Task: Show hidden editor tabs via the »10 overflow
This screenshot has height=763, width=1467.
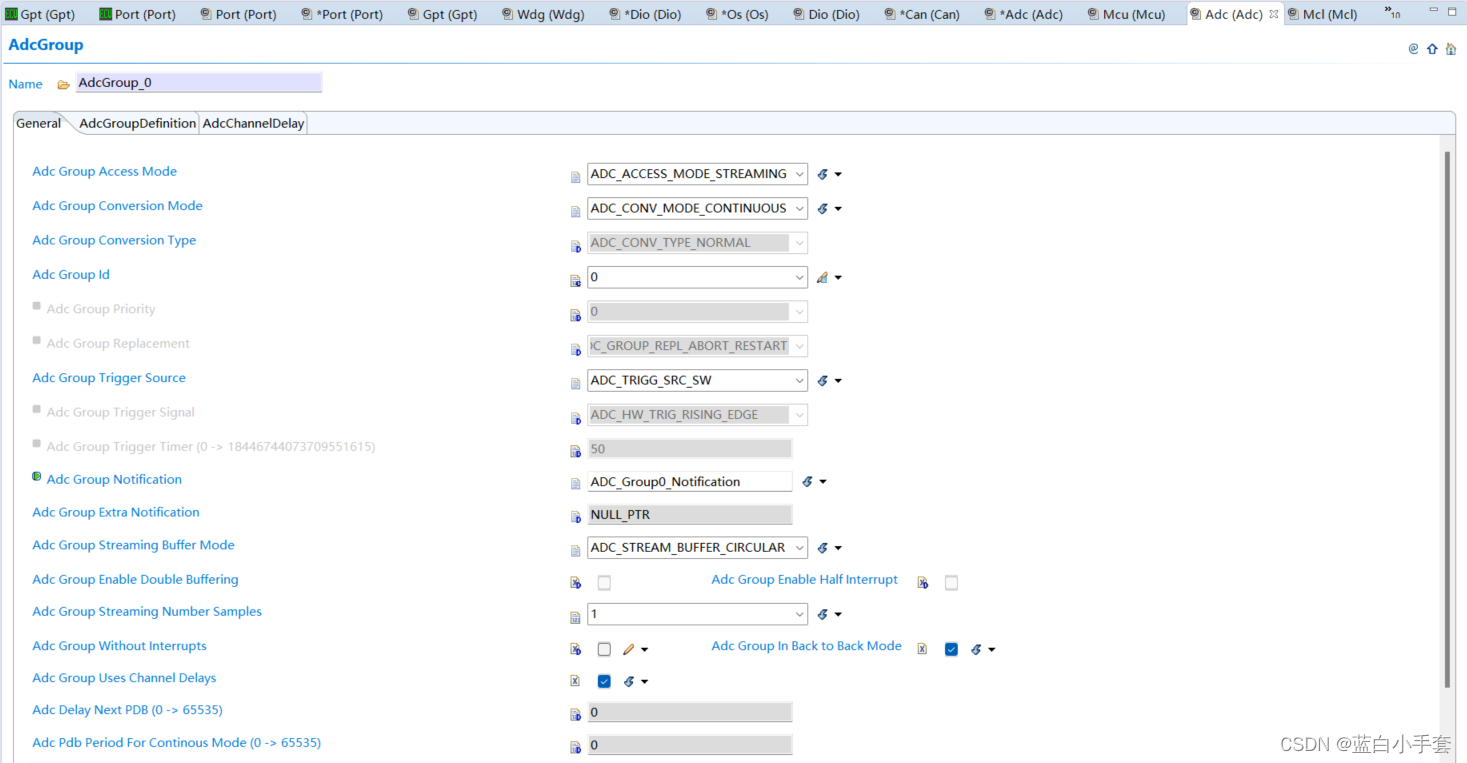Action: [x=1392, y=13]
